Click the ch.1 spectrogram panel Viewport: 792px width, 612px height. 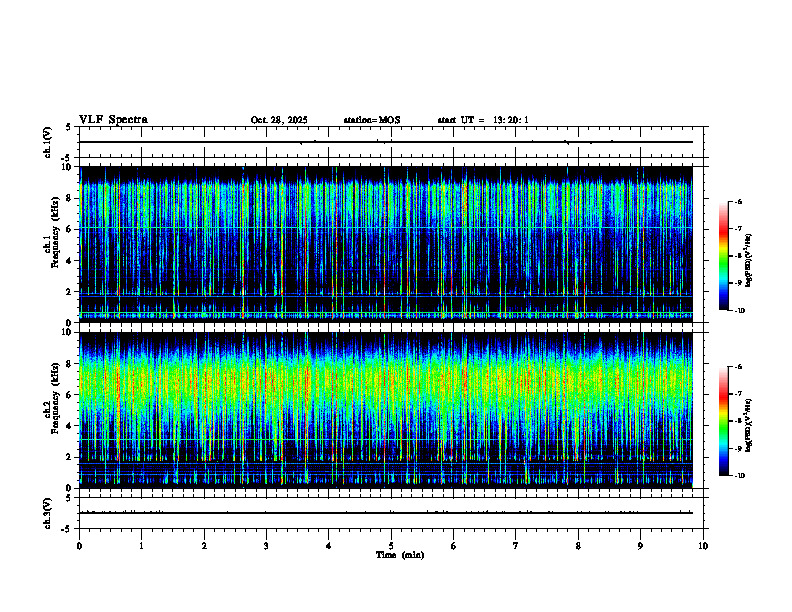click(x=386, y=244)
